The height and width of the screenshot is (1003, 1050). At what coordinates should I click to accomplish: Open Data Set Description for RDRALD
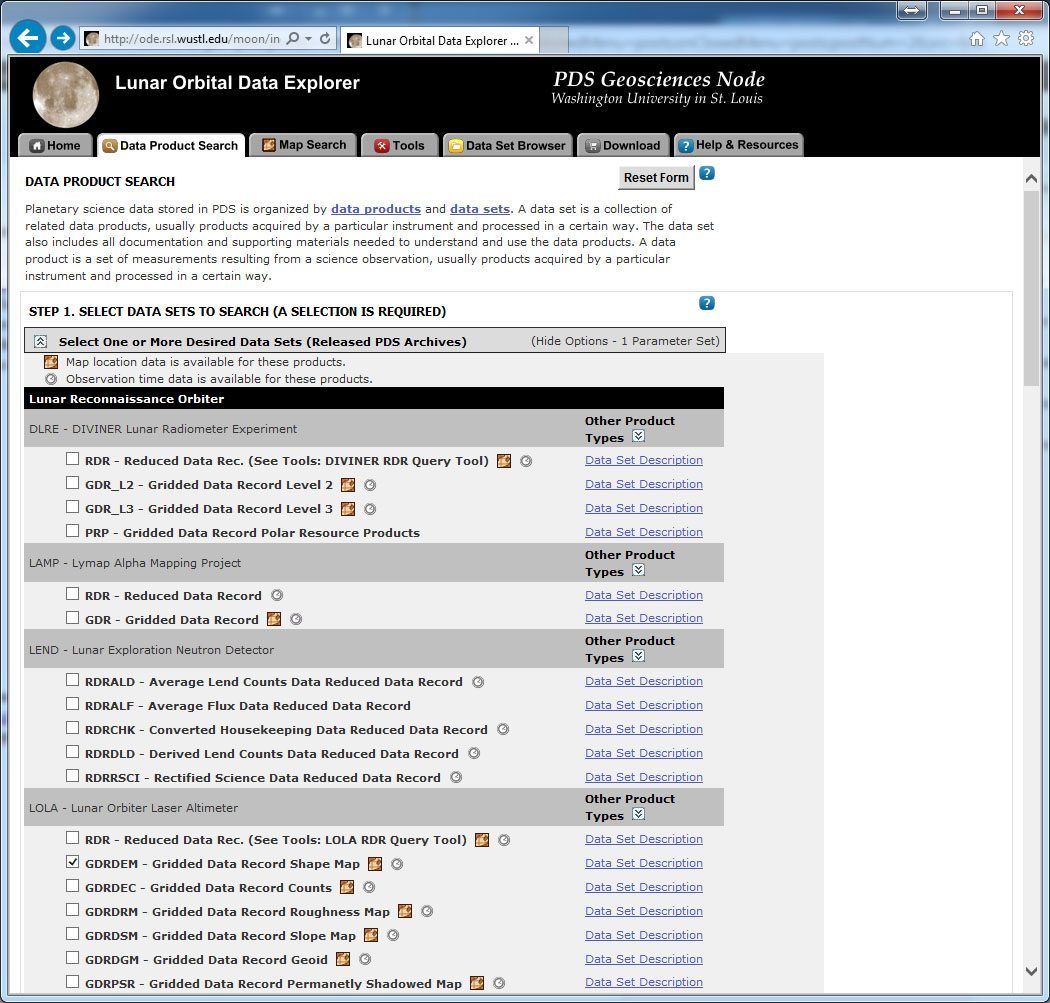pos(644,681)
